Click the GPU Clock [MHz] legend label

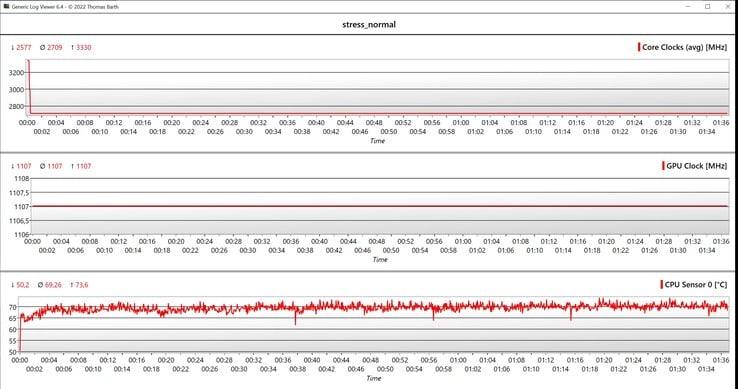point(697,166)
